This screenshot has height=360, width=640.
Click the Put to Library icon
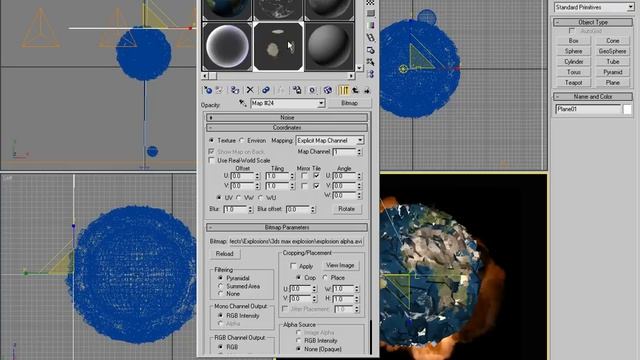[297, 90]
